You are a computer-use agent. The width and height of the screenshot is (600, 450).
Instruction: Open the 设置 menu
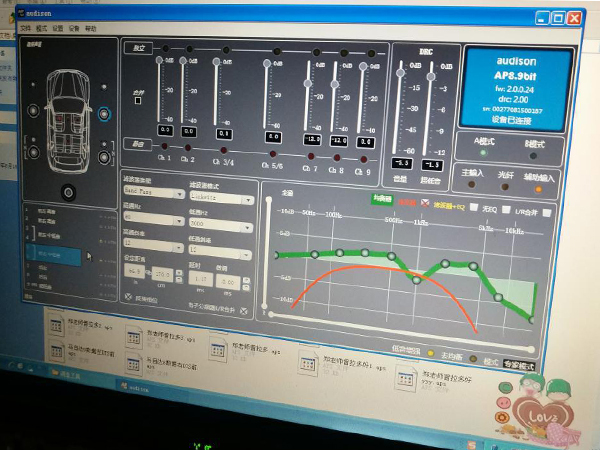58,28
